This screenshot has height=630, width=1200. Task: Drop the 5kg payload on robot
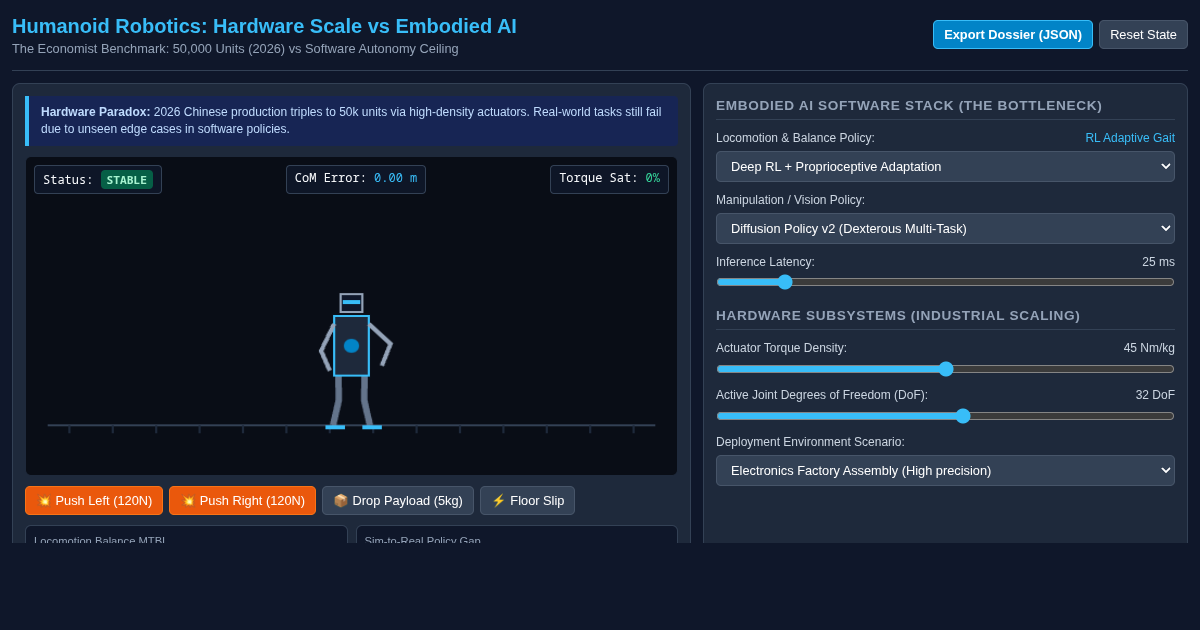pos(398,500)
